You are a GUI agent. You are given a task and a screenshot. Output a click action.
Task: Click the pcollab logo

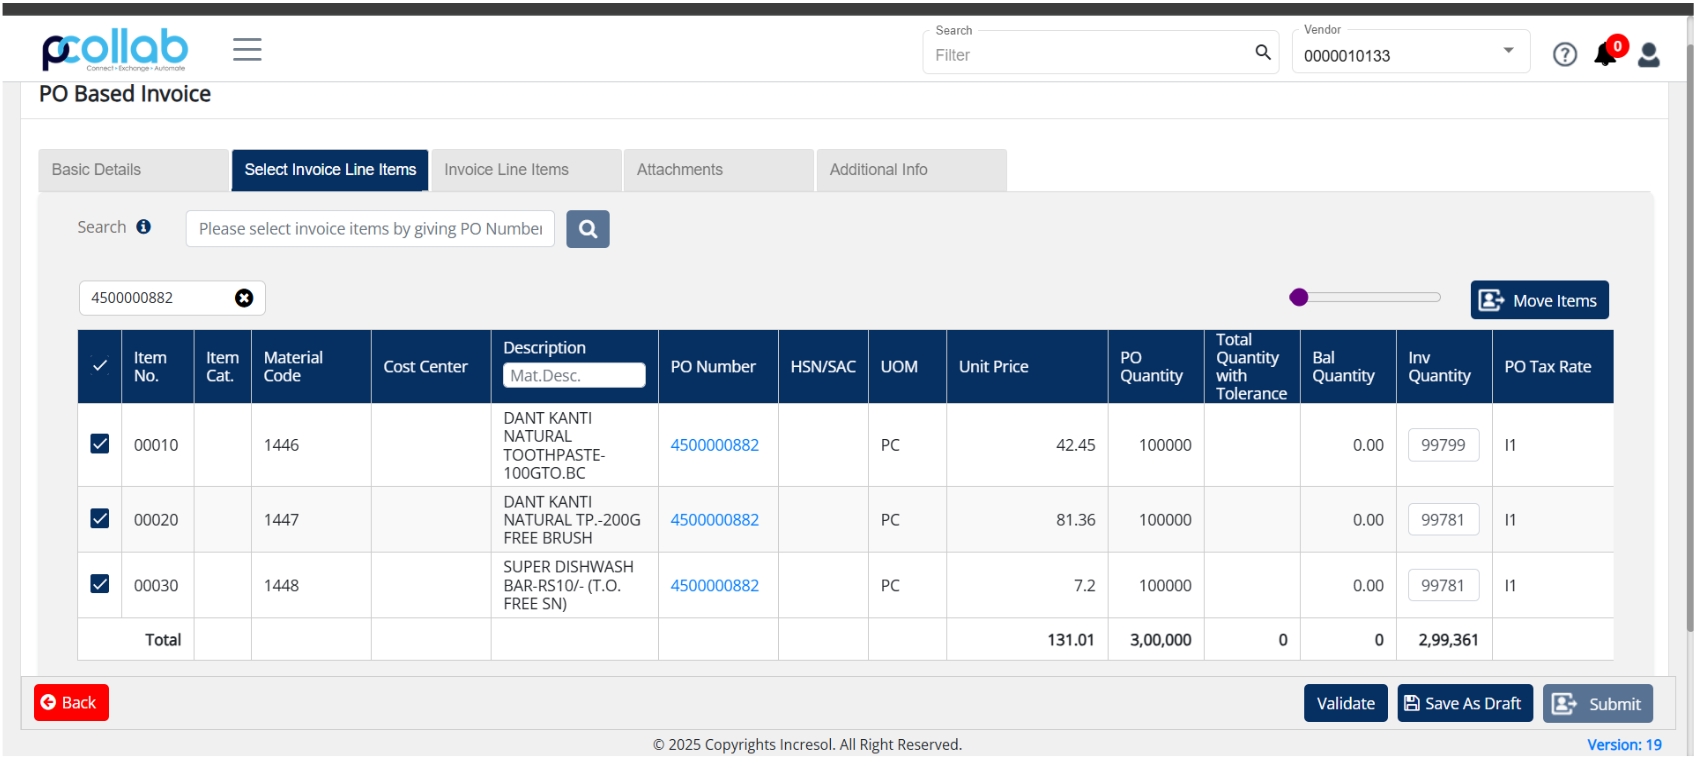click(115, 50)
